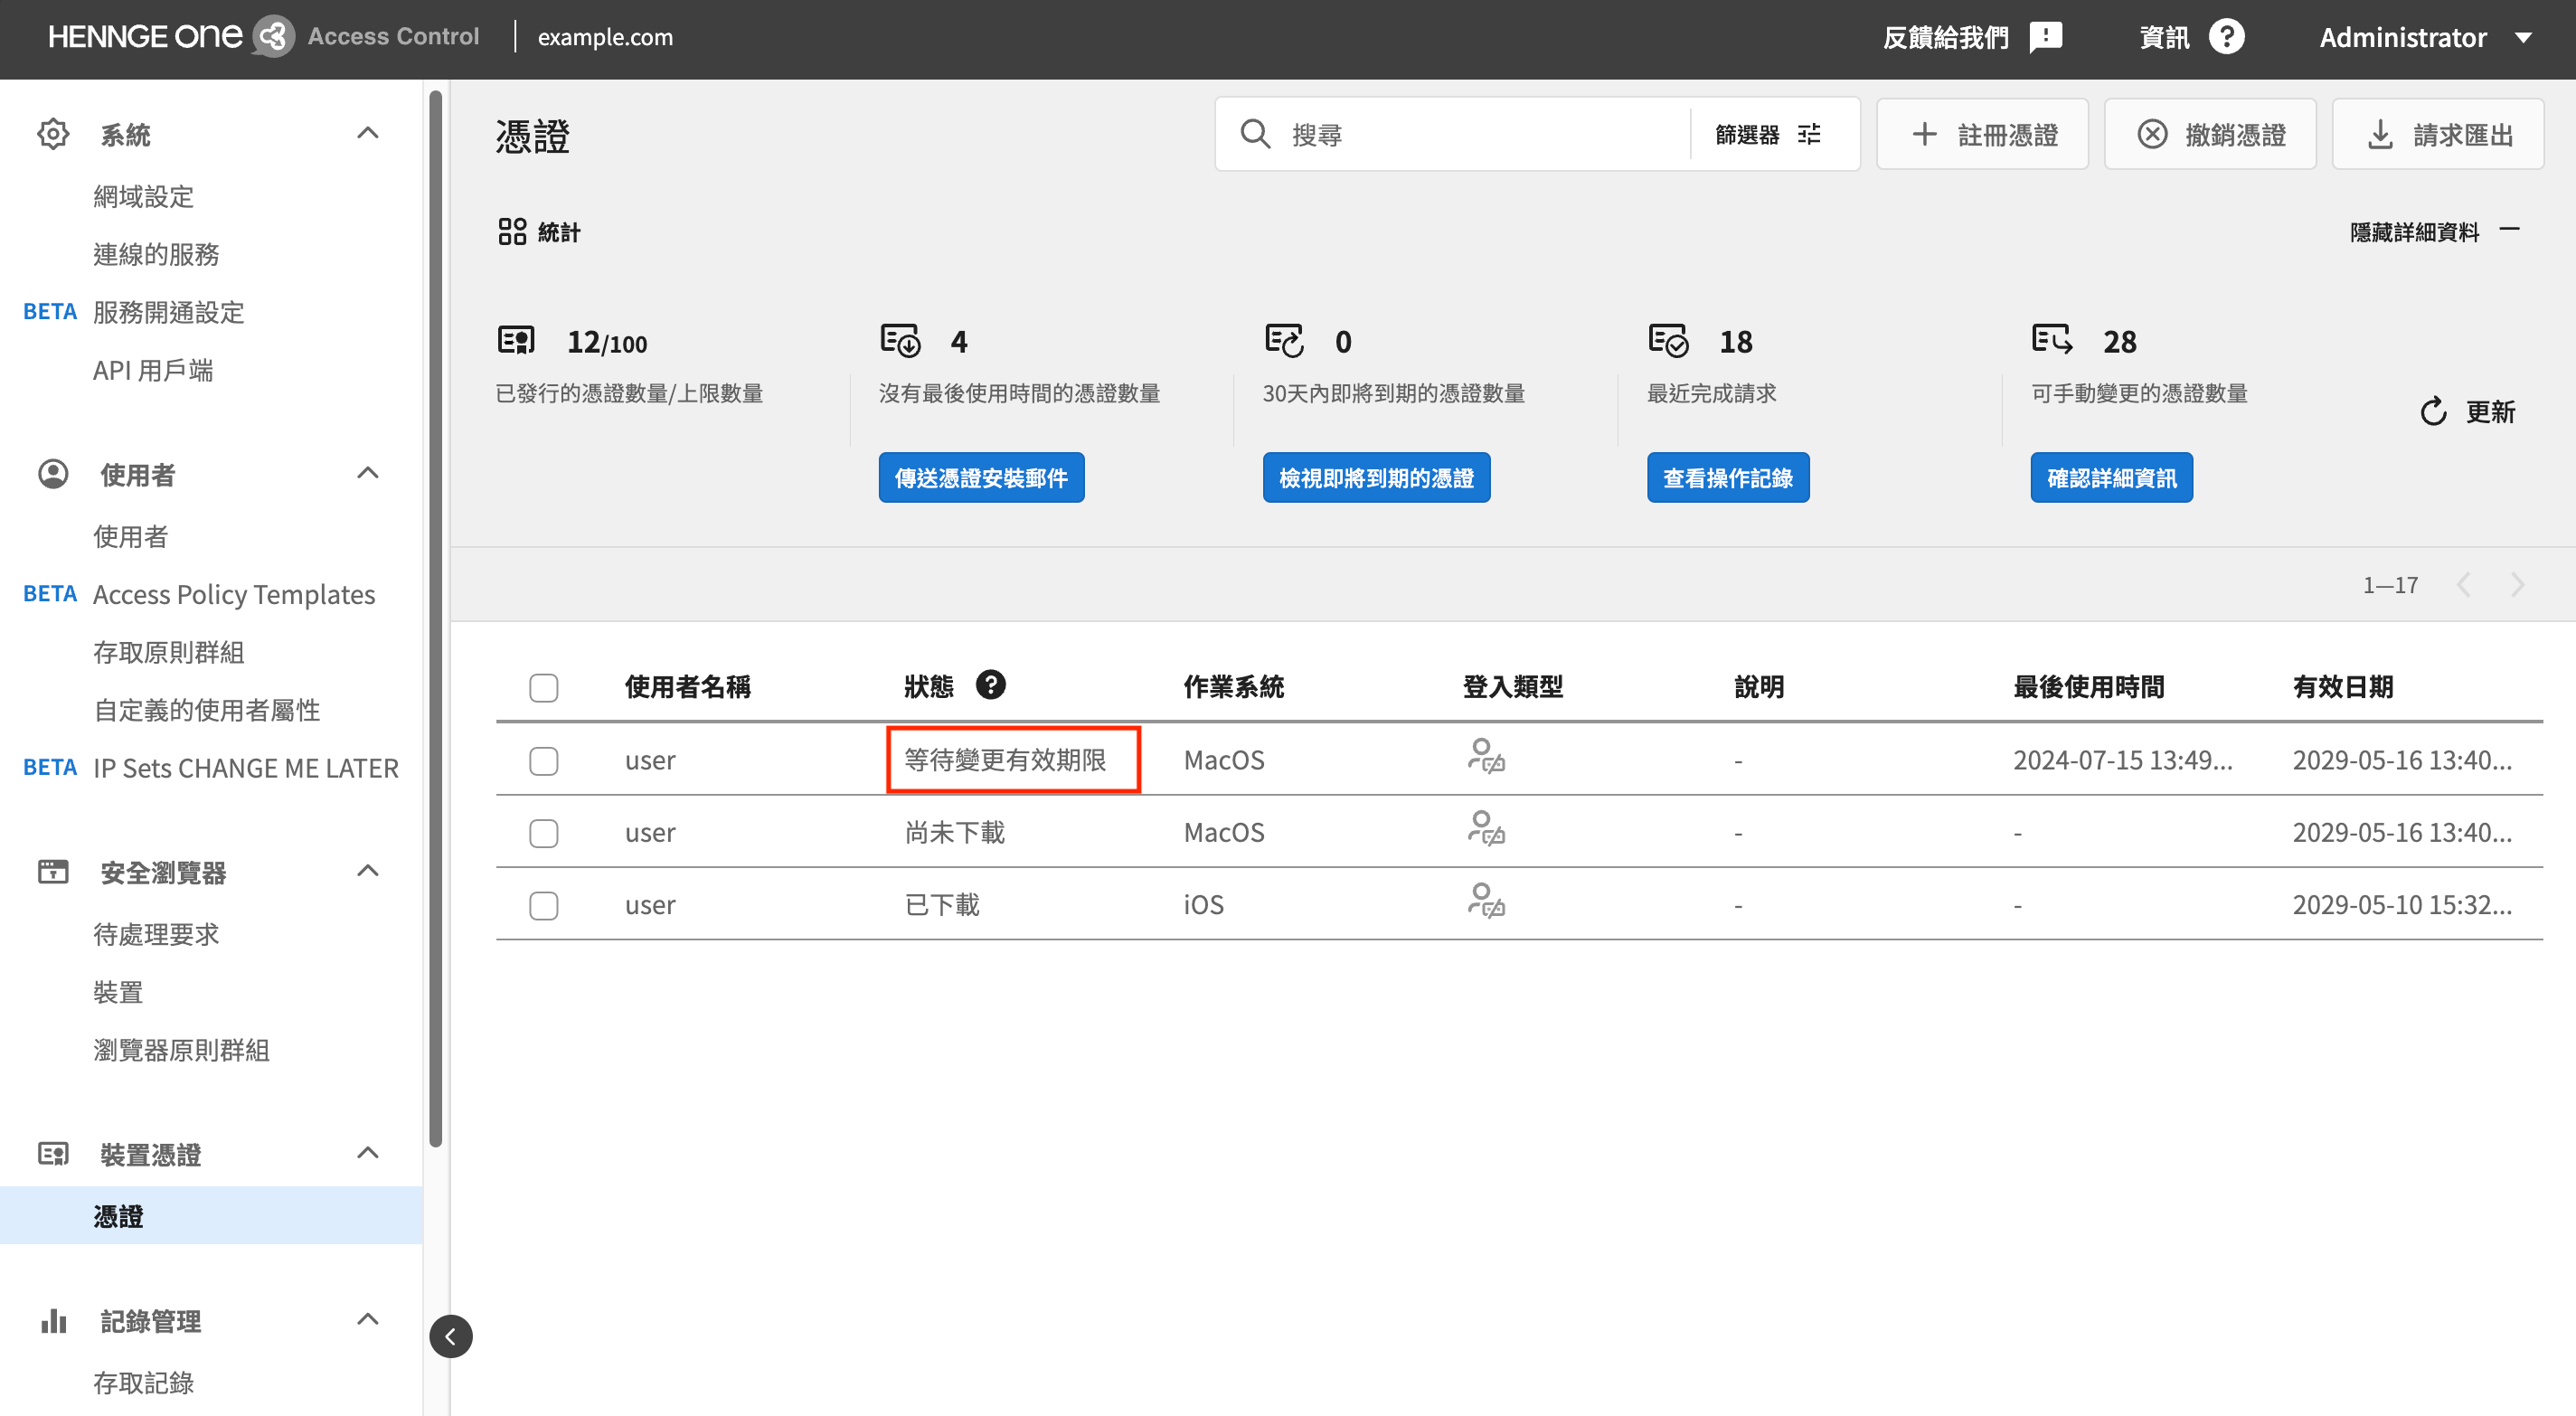This screenshot has height=1416, width=2576.
Task: Click the manually changeable certificates icon
Action: 2052,339
